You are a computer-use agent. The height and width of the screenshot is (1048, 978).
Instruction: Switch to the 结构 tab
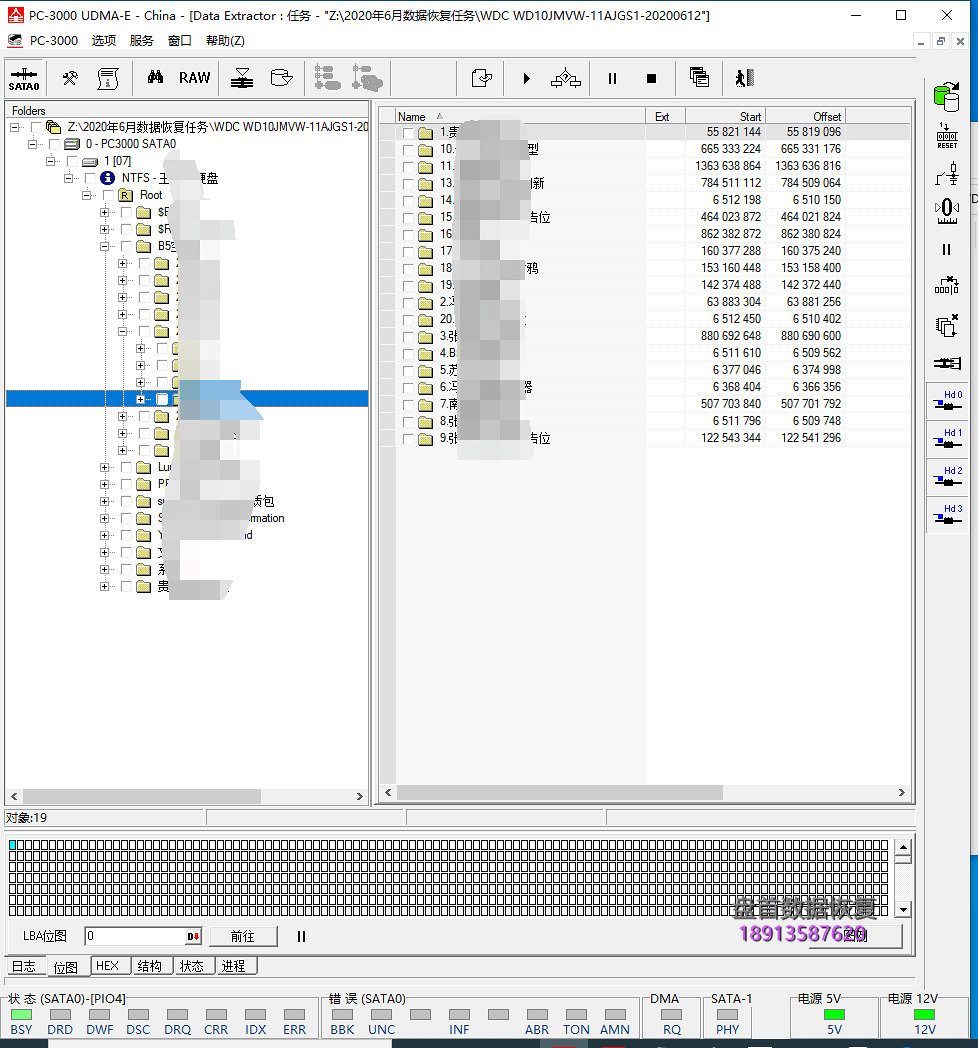[x=150, y=966]
